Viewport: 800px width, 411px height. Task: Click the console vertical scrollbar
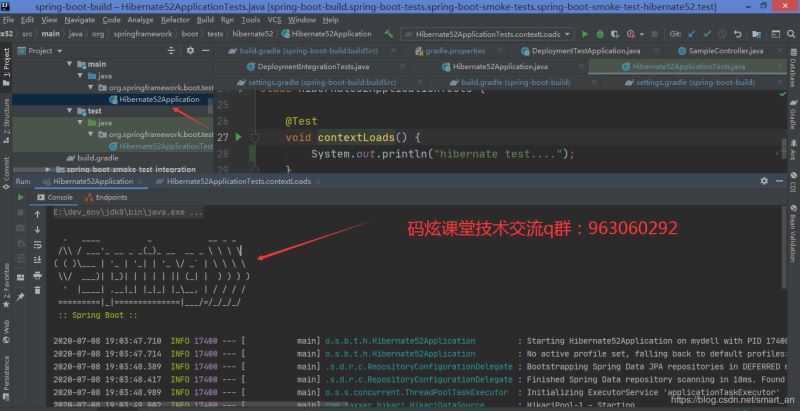click(784, 247)
